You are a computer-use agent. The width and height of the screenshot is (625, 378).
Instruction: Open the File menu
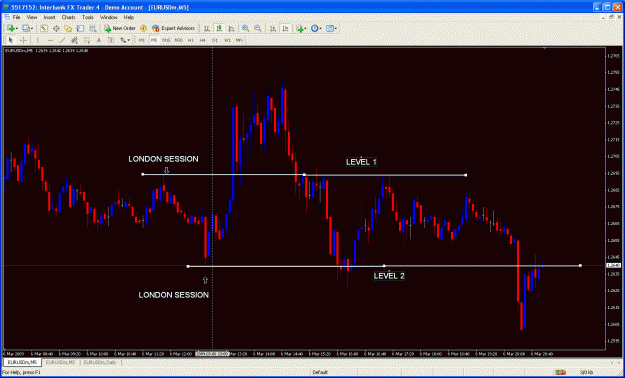(16, 18)
